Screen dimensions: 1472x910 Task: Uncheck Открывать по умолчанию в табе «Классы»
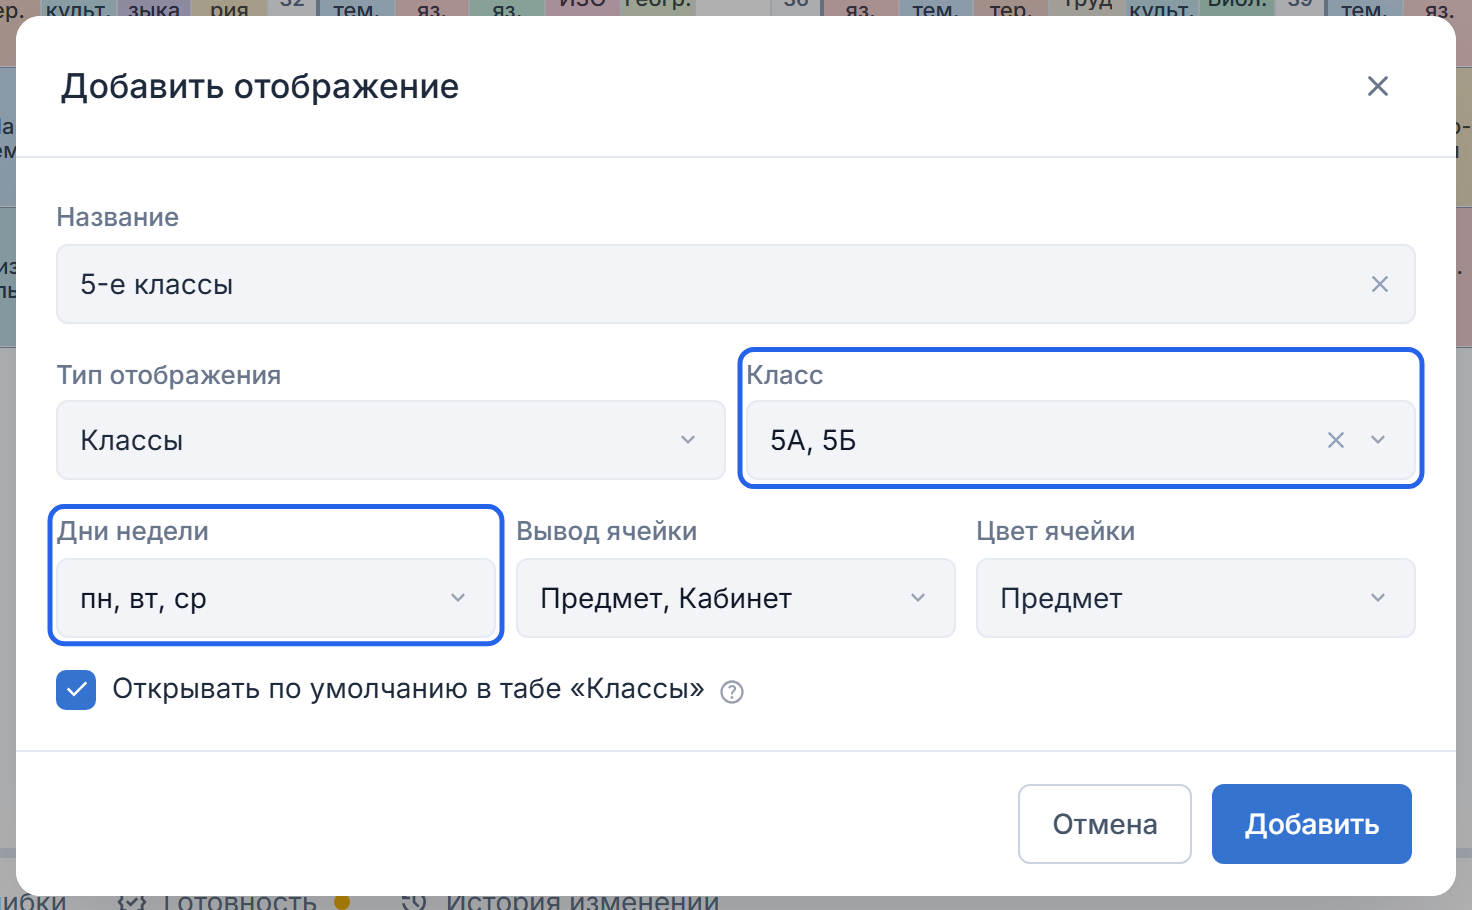[x=76, y=690]
